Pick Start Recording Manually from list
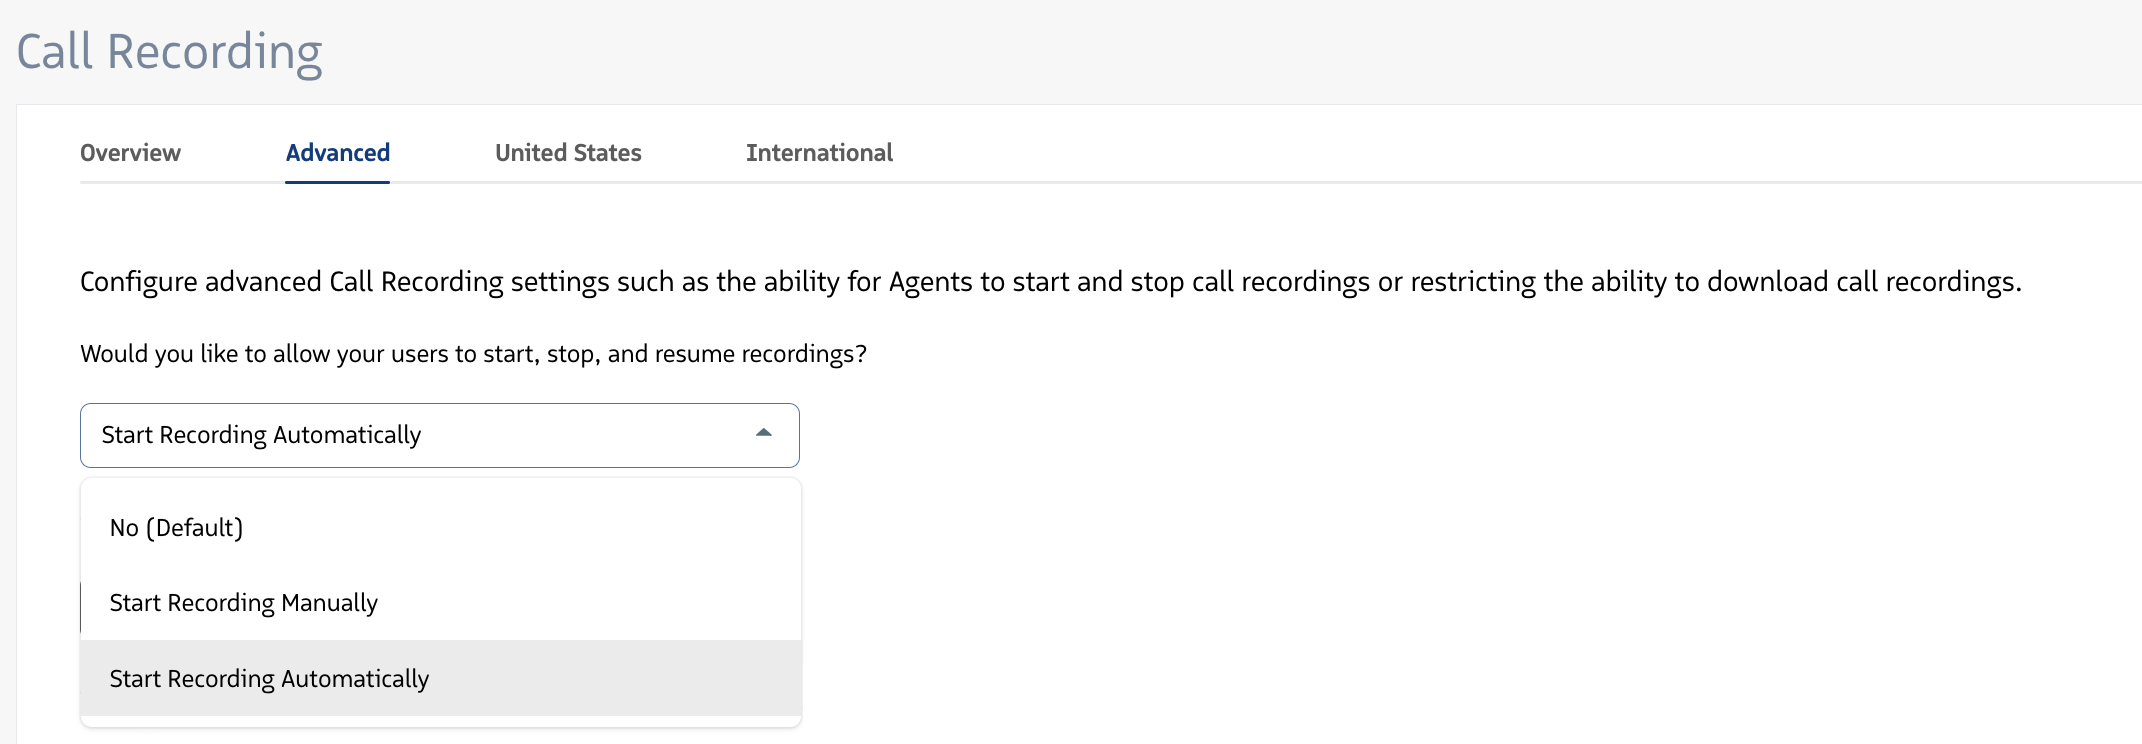 pyautogui.click(x=243, y=603)
